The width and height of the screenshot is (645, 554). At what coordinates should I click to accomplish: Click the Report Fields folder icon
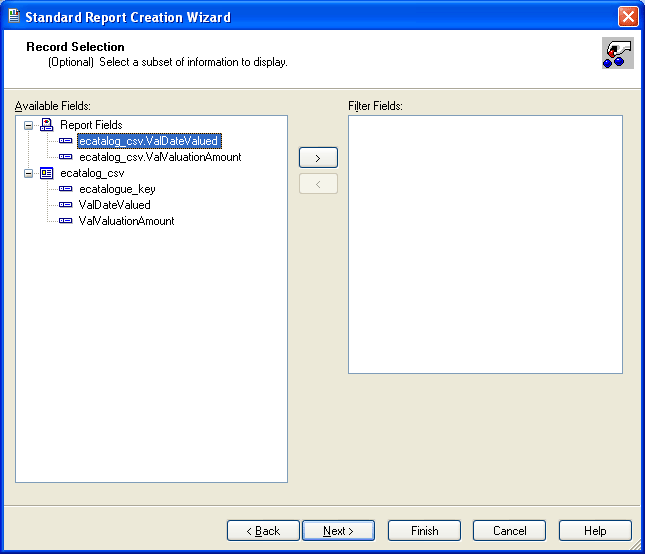pos(46,125)
